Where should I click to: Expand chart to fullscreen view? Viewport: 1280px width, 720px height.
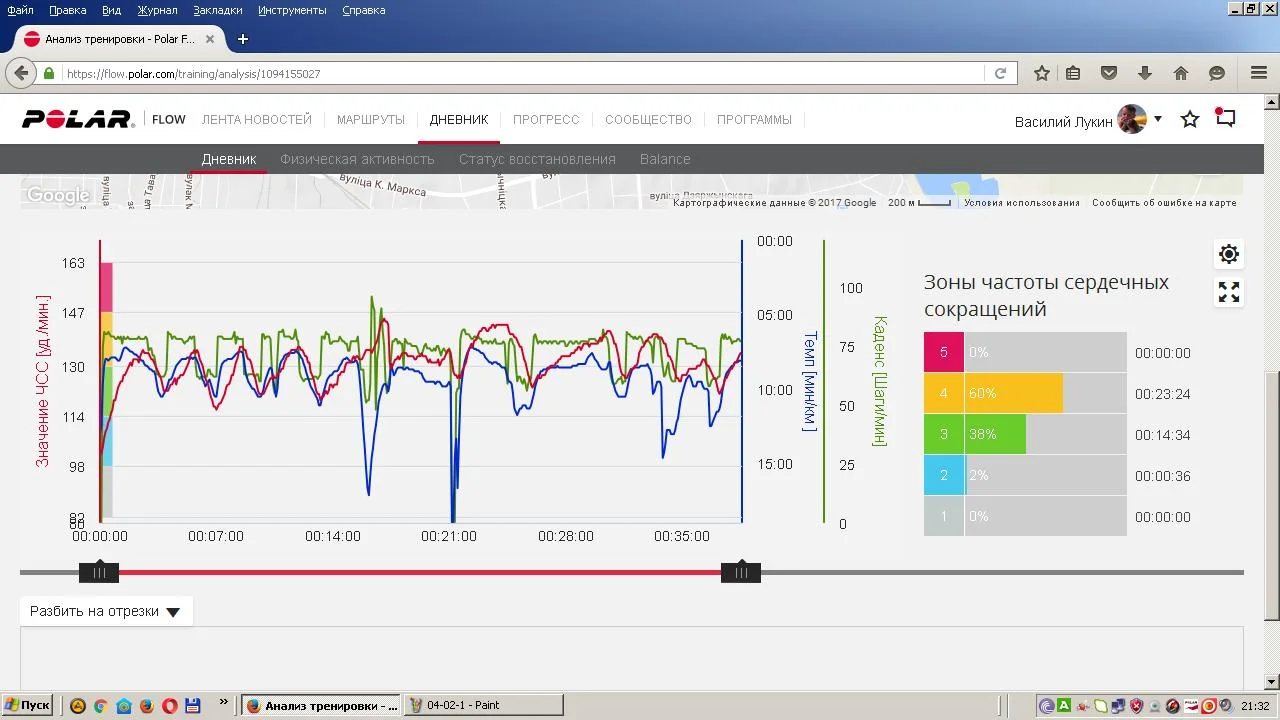click(1229, 292)
